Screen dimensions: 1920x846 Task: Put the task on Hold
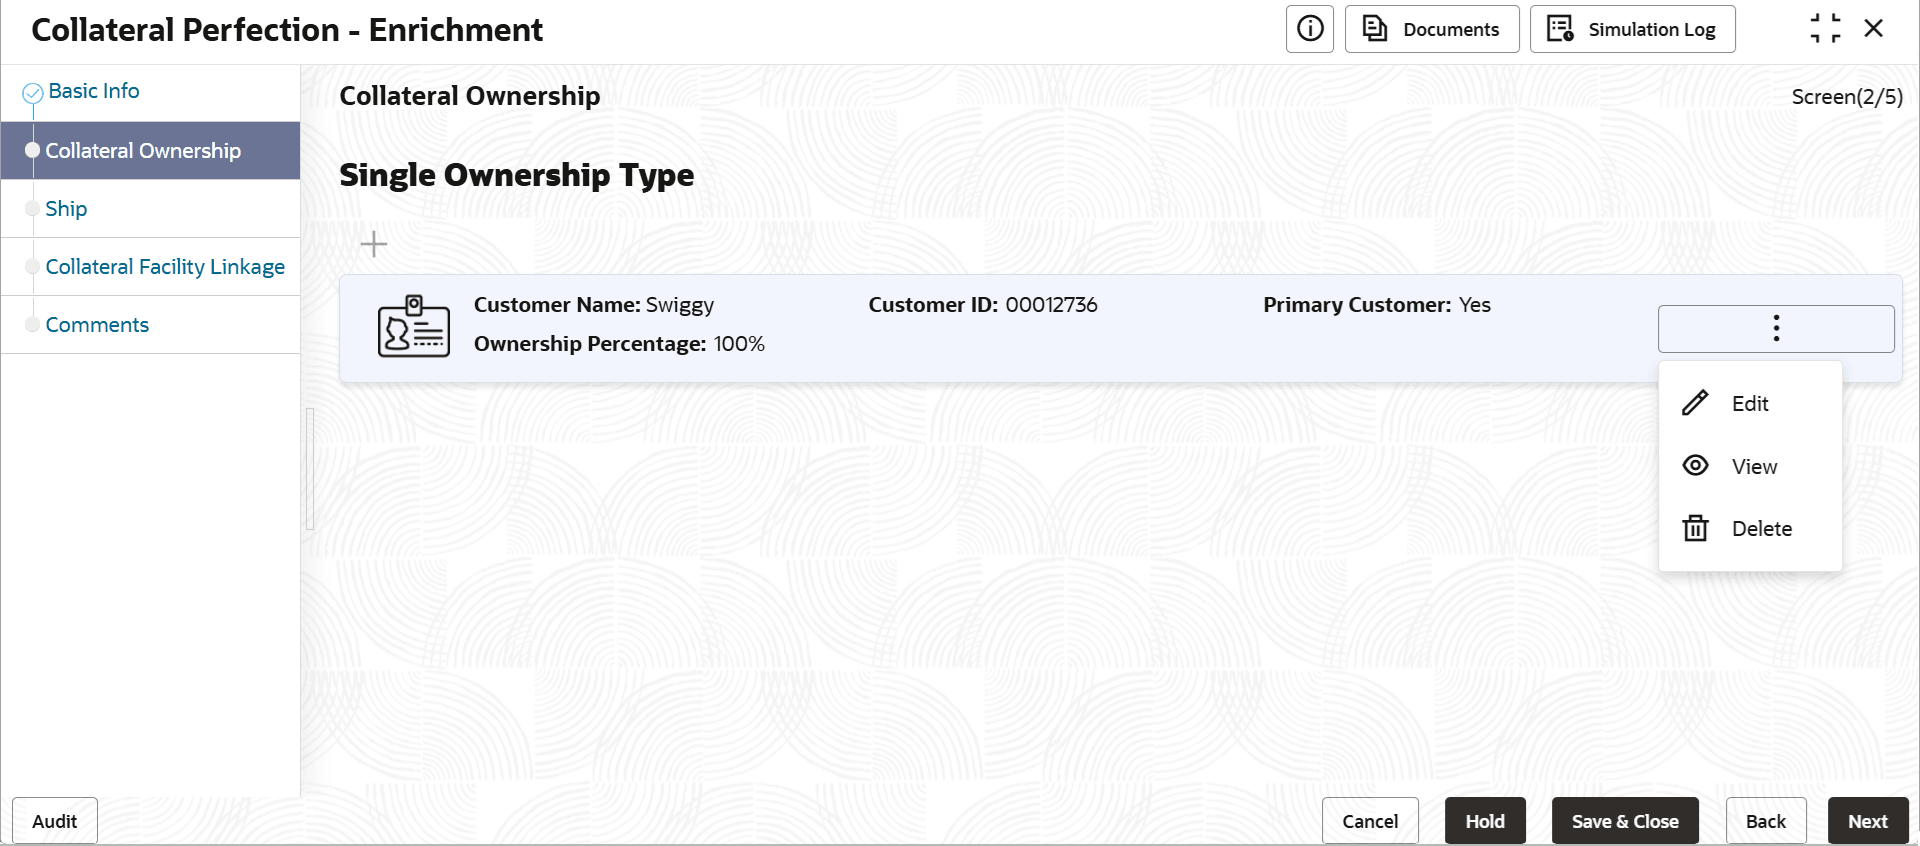coord(1485,820)
